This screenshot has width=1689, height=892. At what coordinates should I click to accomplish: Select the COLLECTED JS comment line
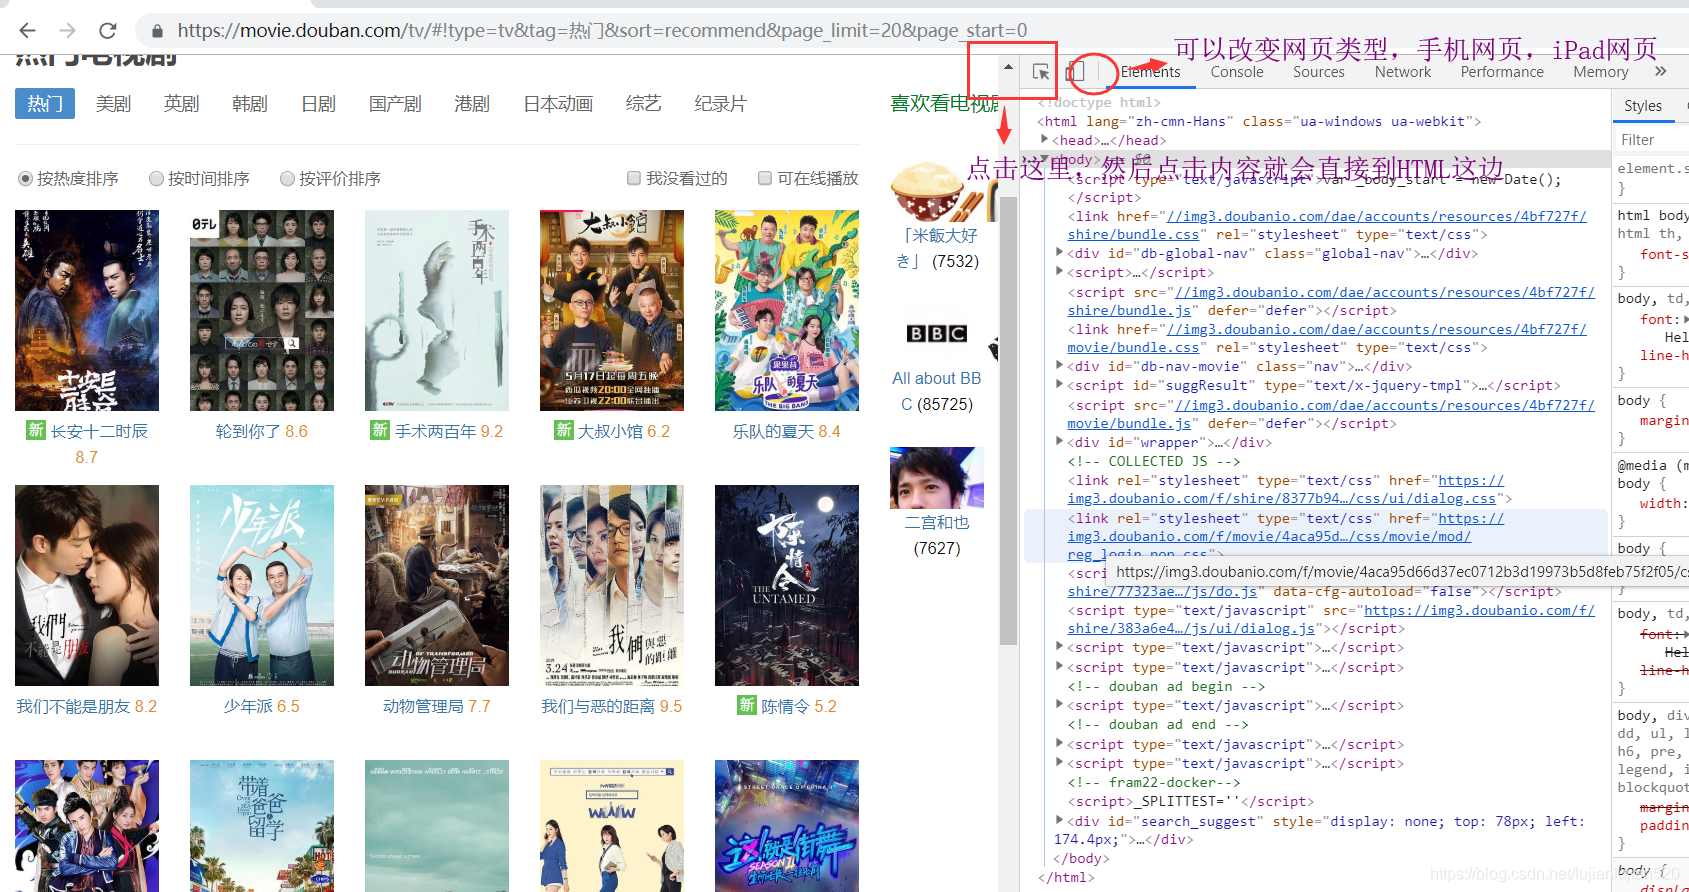point(1154,461)
